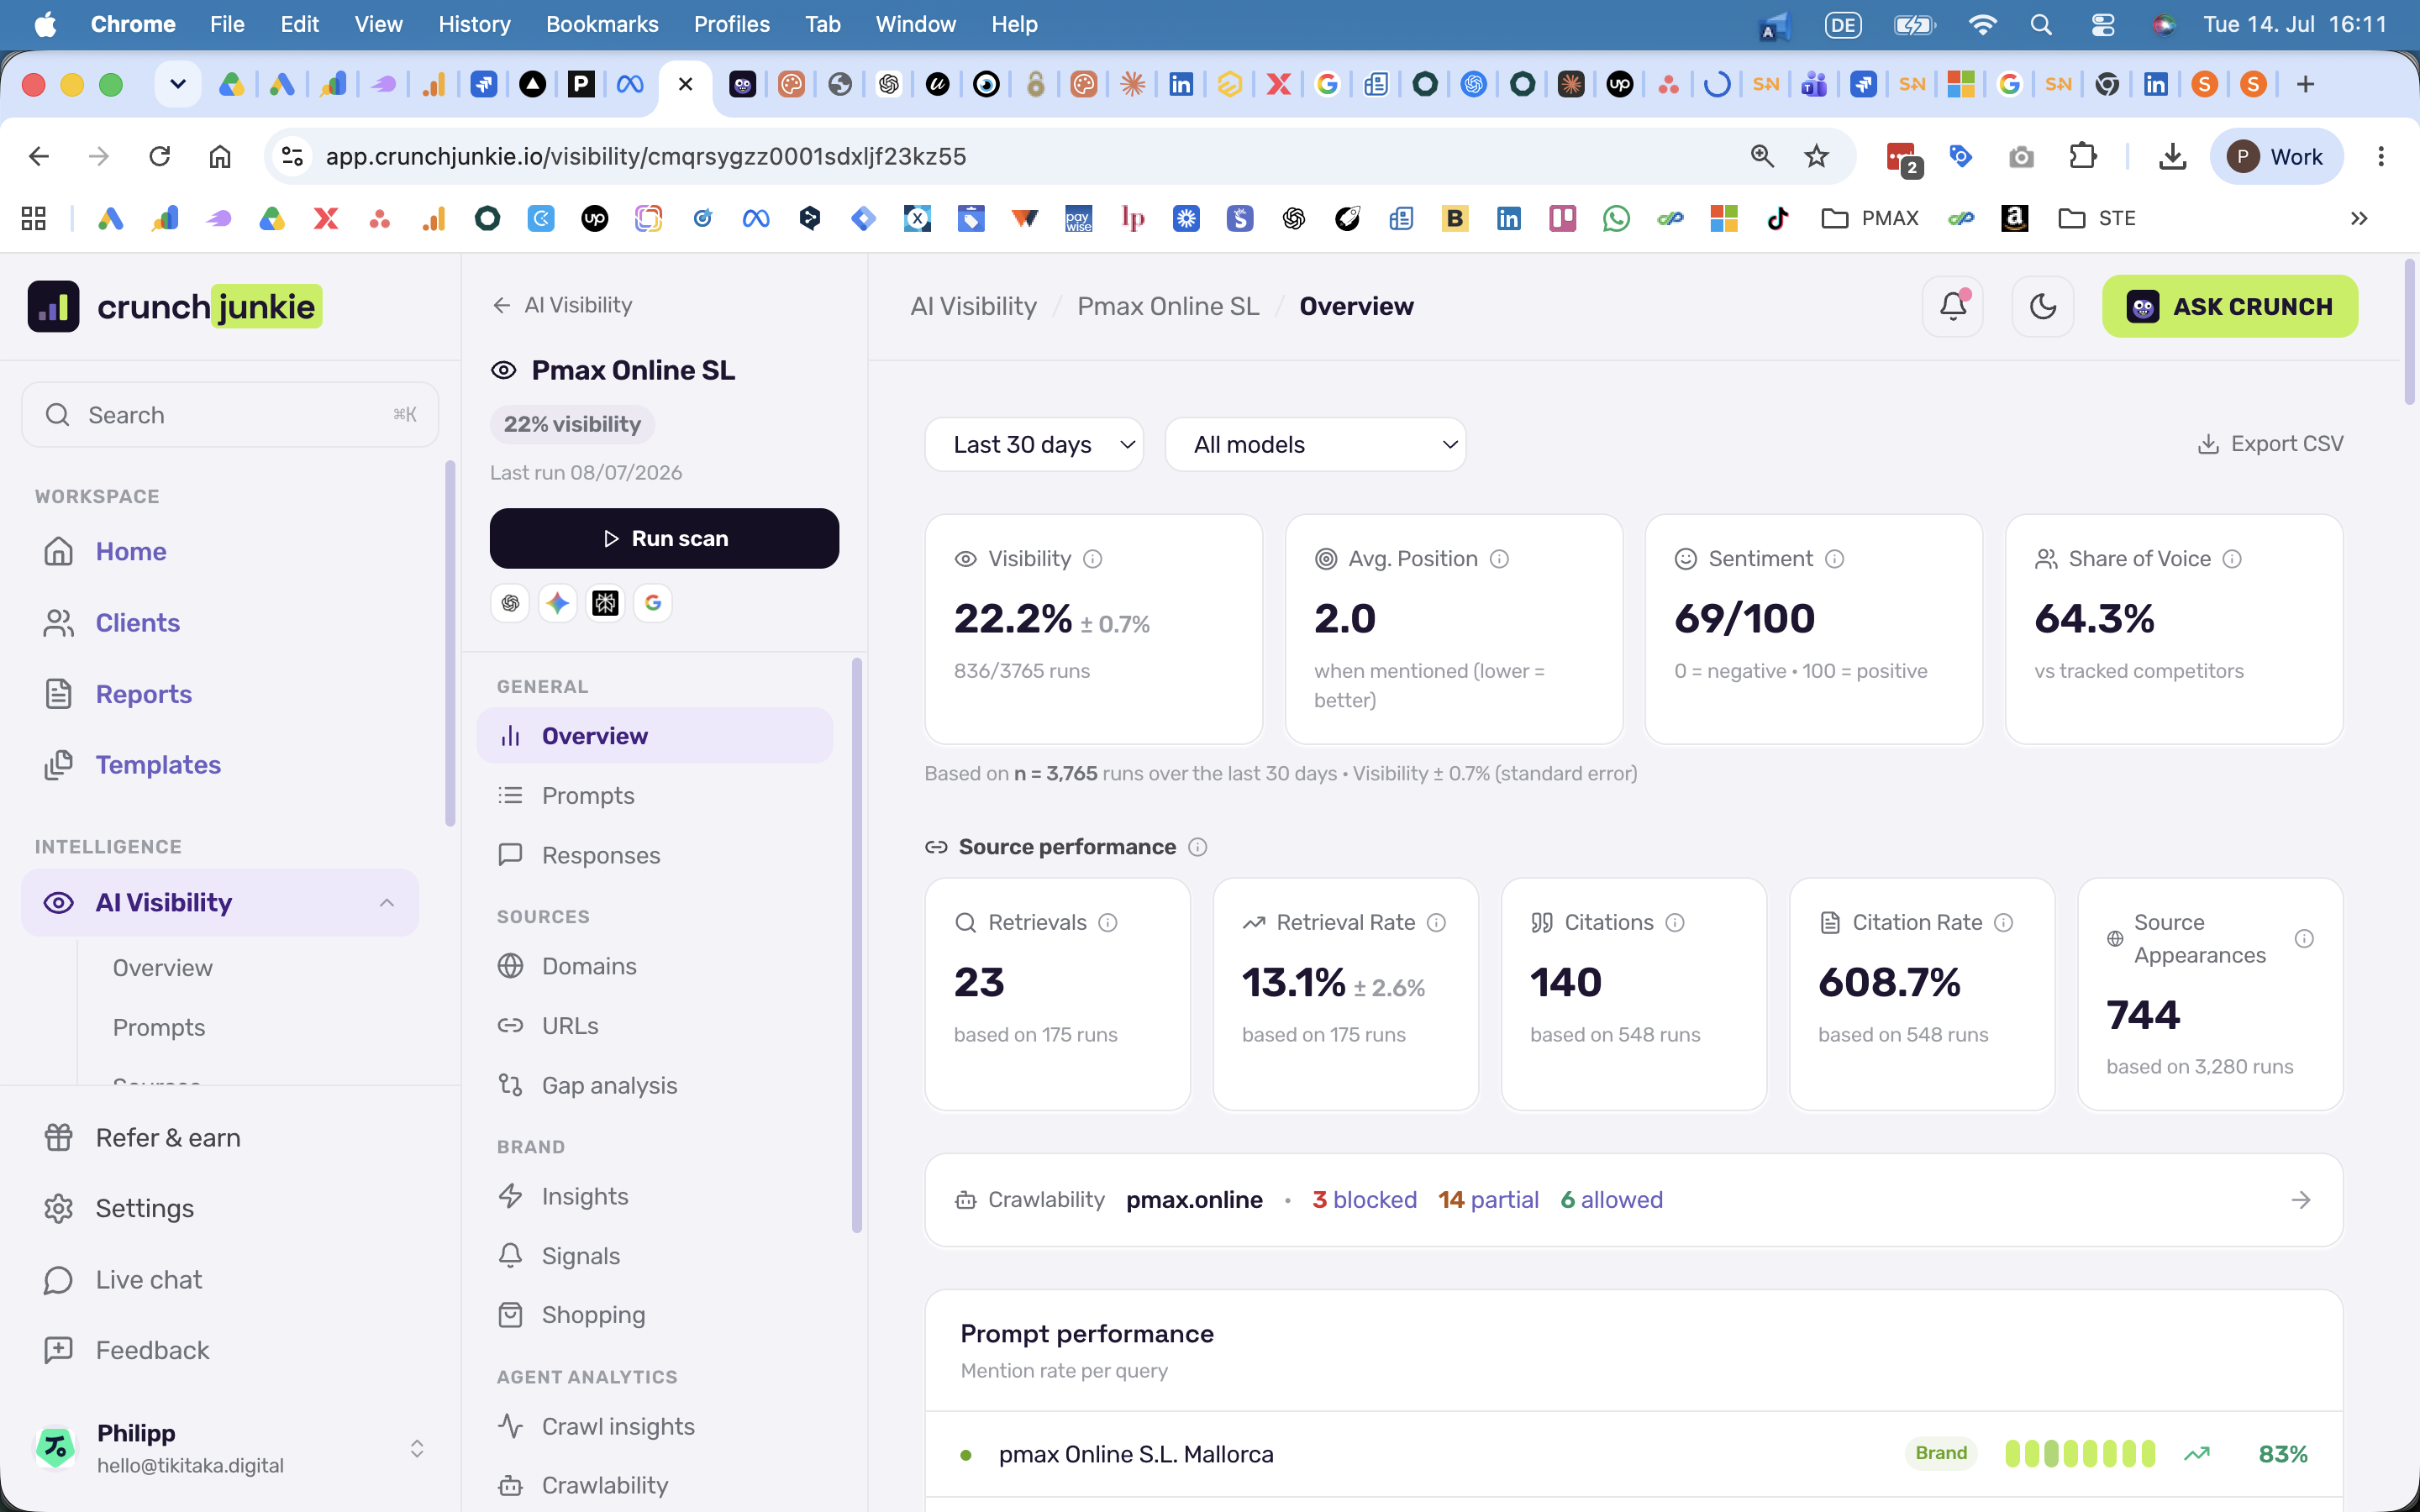Open Responses under General
This screenshot has height=1512, width=2420.
[655, 855]
